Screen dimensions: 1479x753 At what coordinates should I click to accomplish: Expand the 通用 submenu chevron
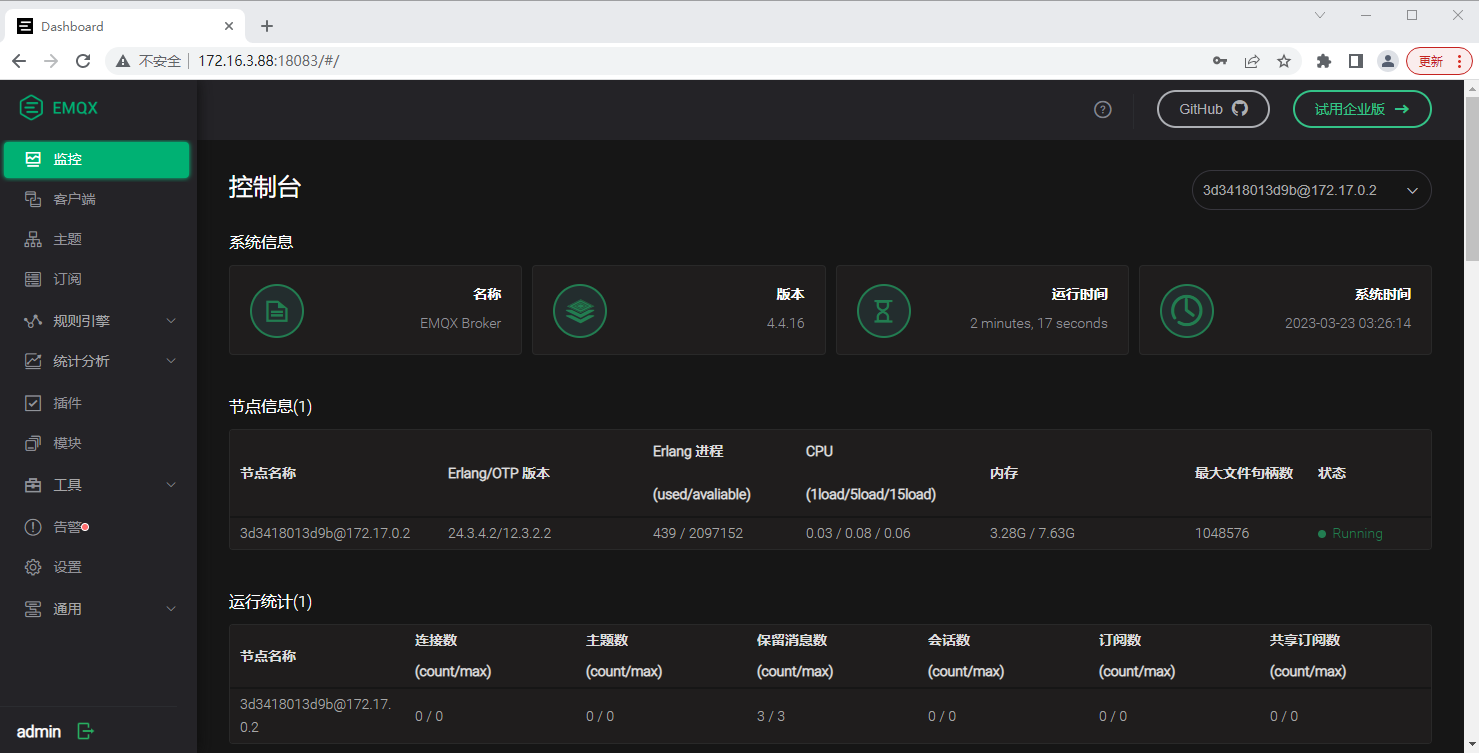click(x=171, y=609)
